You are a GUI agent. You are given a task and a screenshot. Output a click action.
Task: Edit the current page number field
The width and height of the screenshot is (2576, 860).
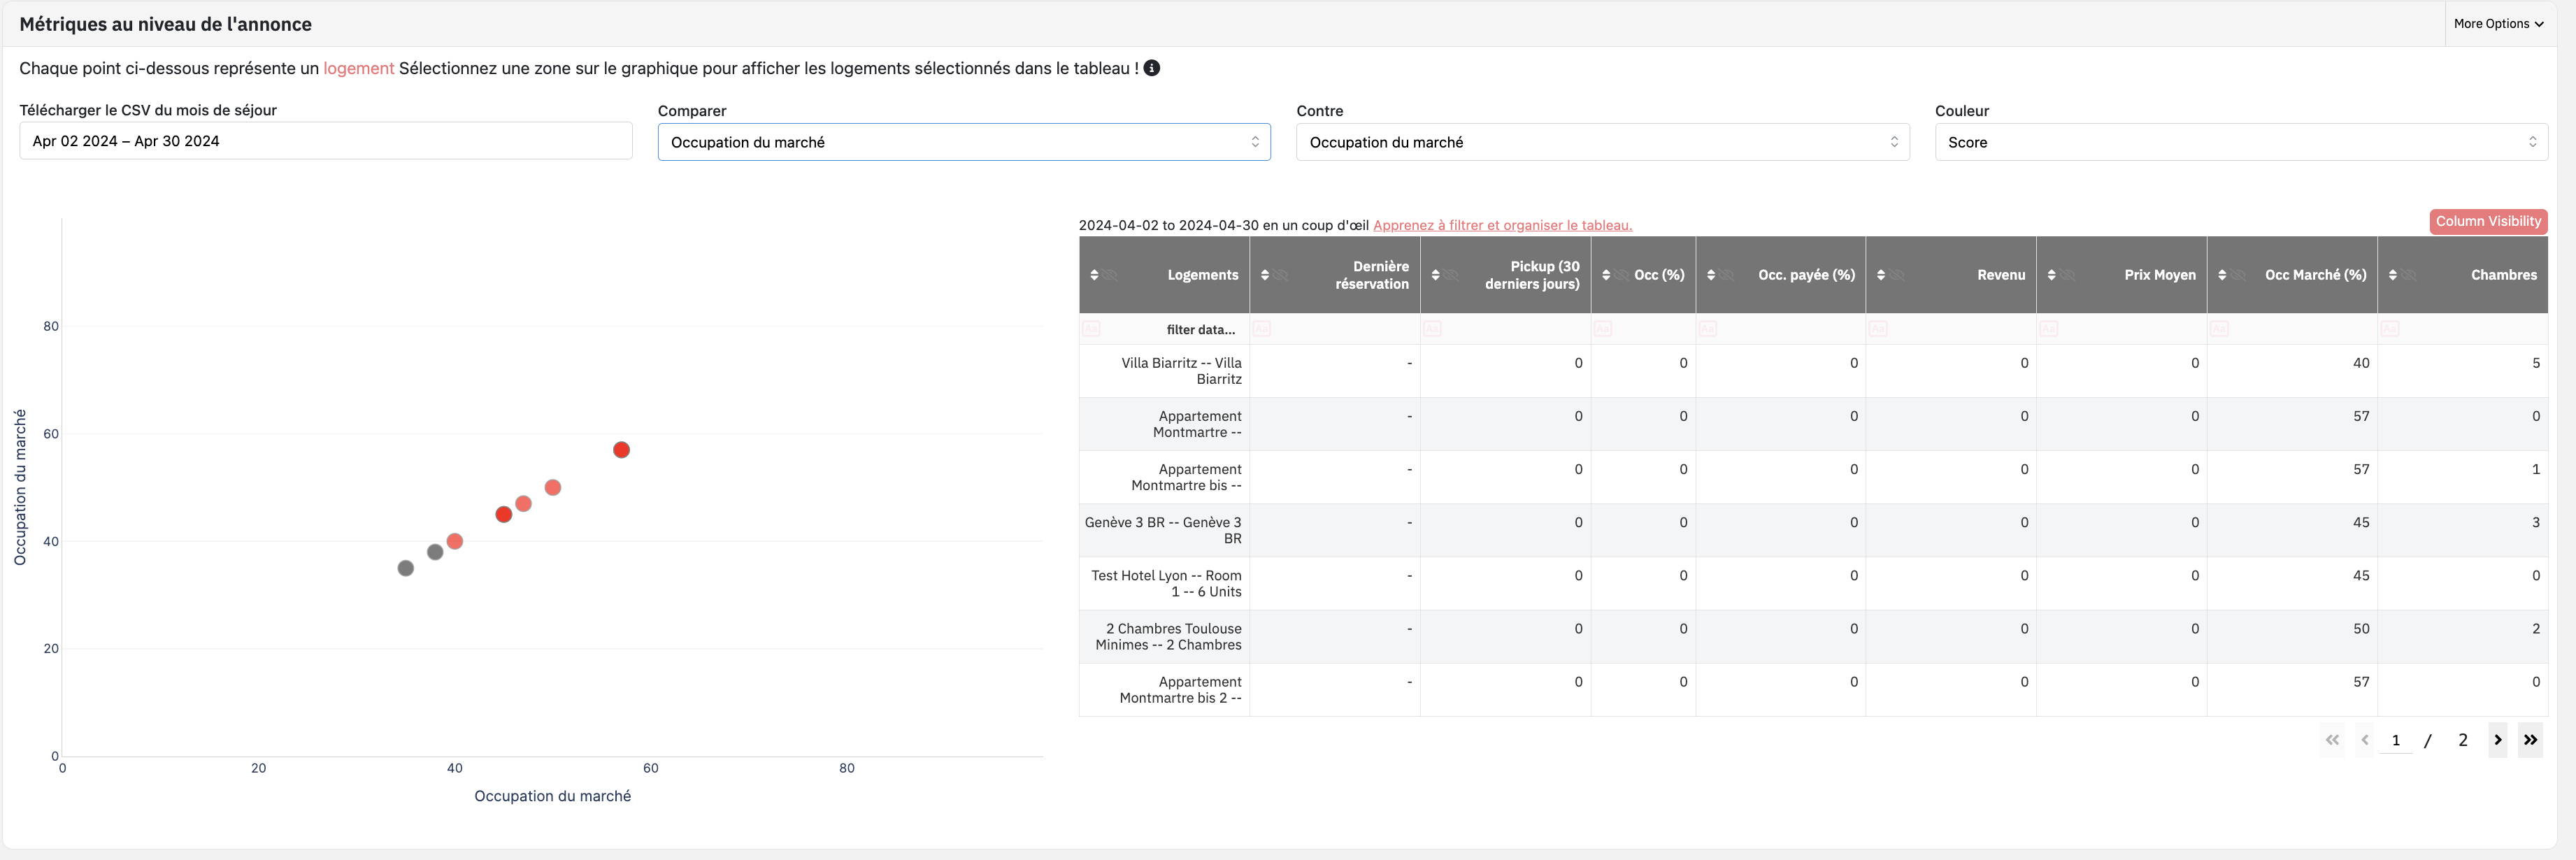(2396, 740)
